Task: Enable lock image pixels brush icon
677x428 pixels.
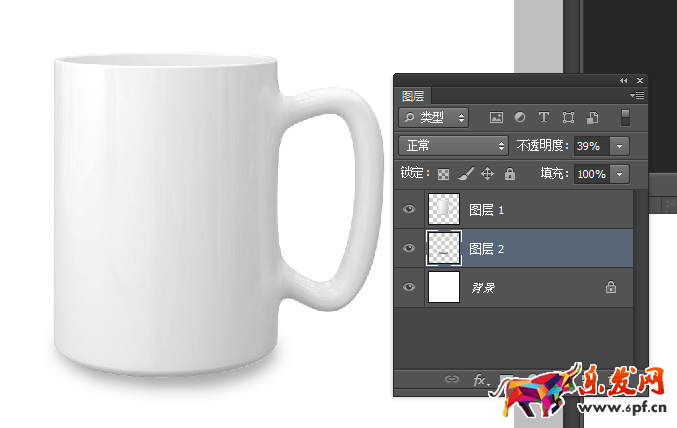Action: click(466, 174)
